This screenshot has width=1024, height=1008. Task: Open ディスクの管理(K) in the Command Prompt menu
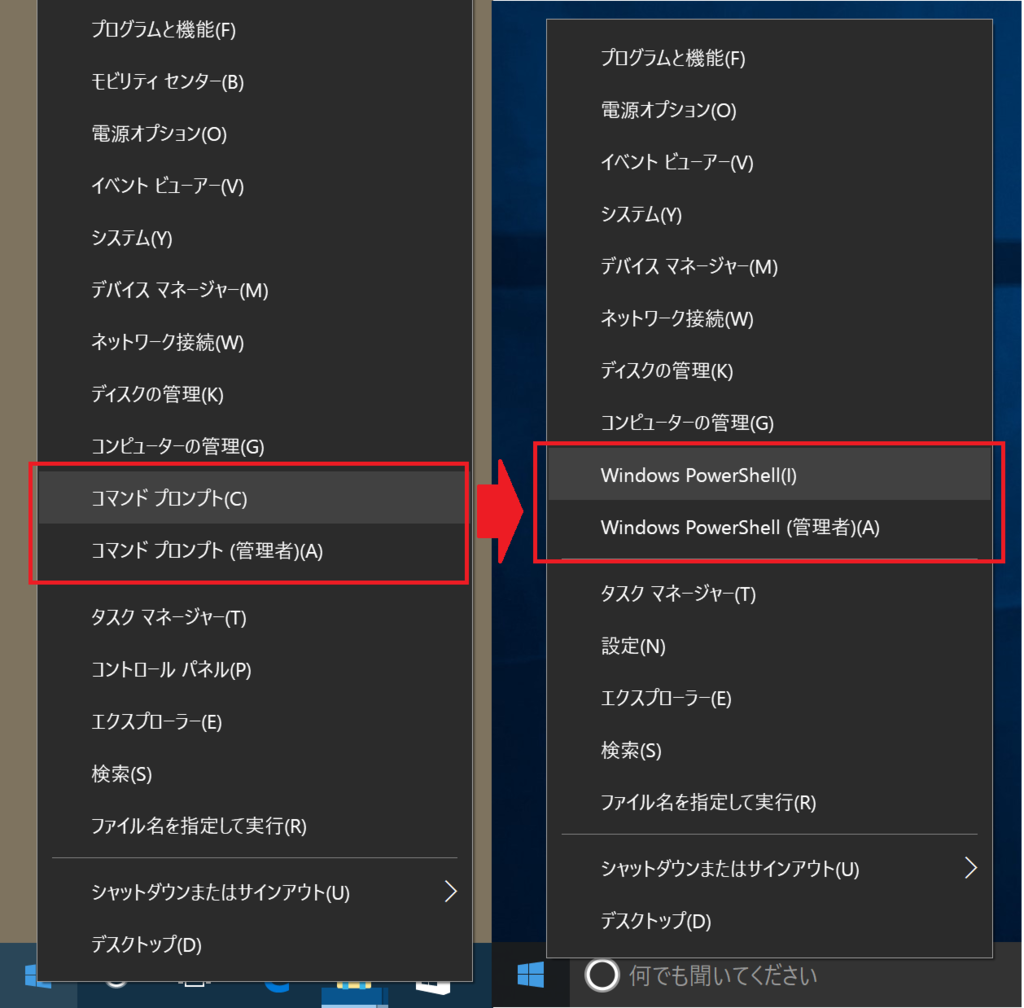tap(255, 394)
